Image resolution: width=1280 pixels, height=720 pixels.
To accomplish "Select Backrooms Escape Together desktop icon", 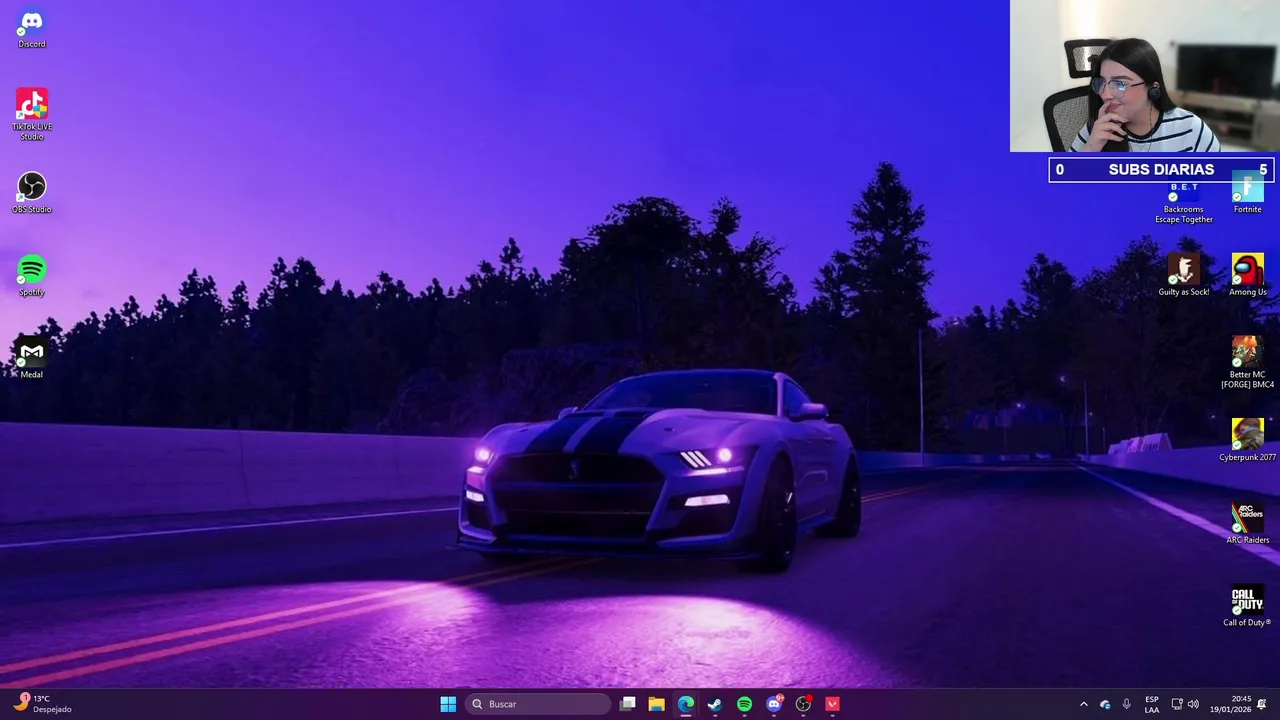I will coord(1184,204).
